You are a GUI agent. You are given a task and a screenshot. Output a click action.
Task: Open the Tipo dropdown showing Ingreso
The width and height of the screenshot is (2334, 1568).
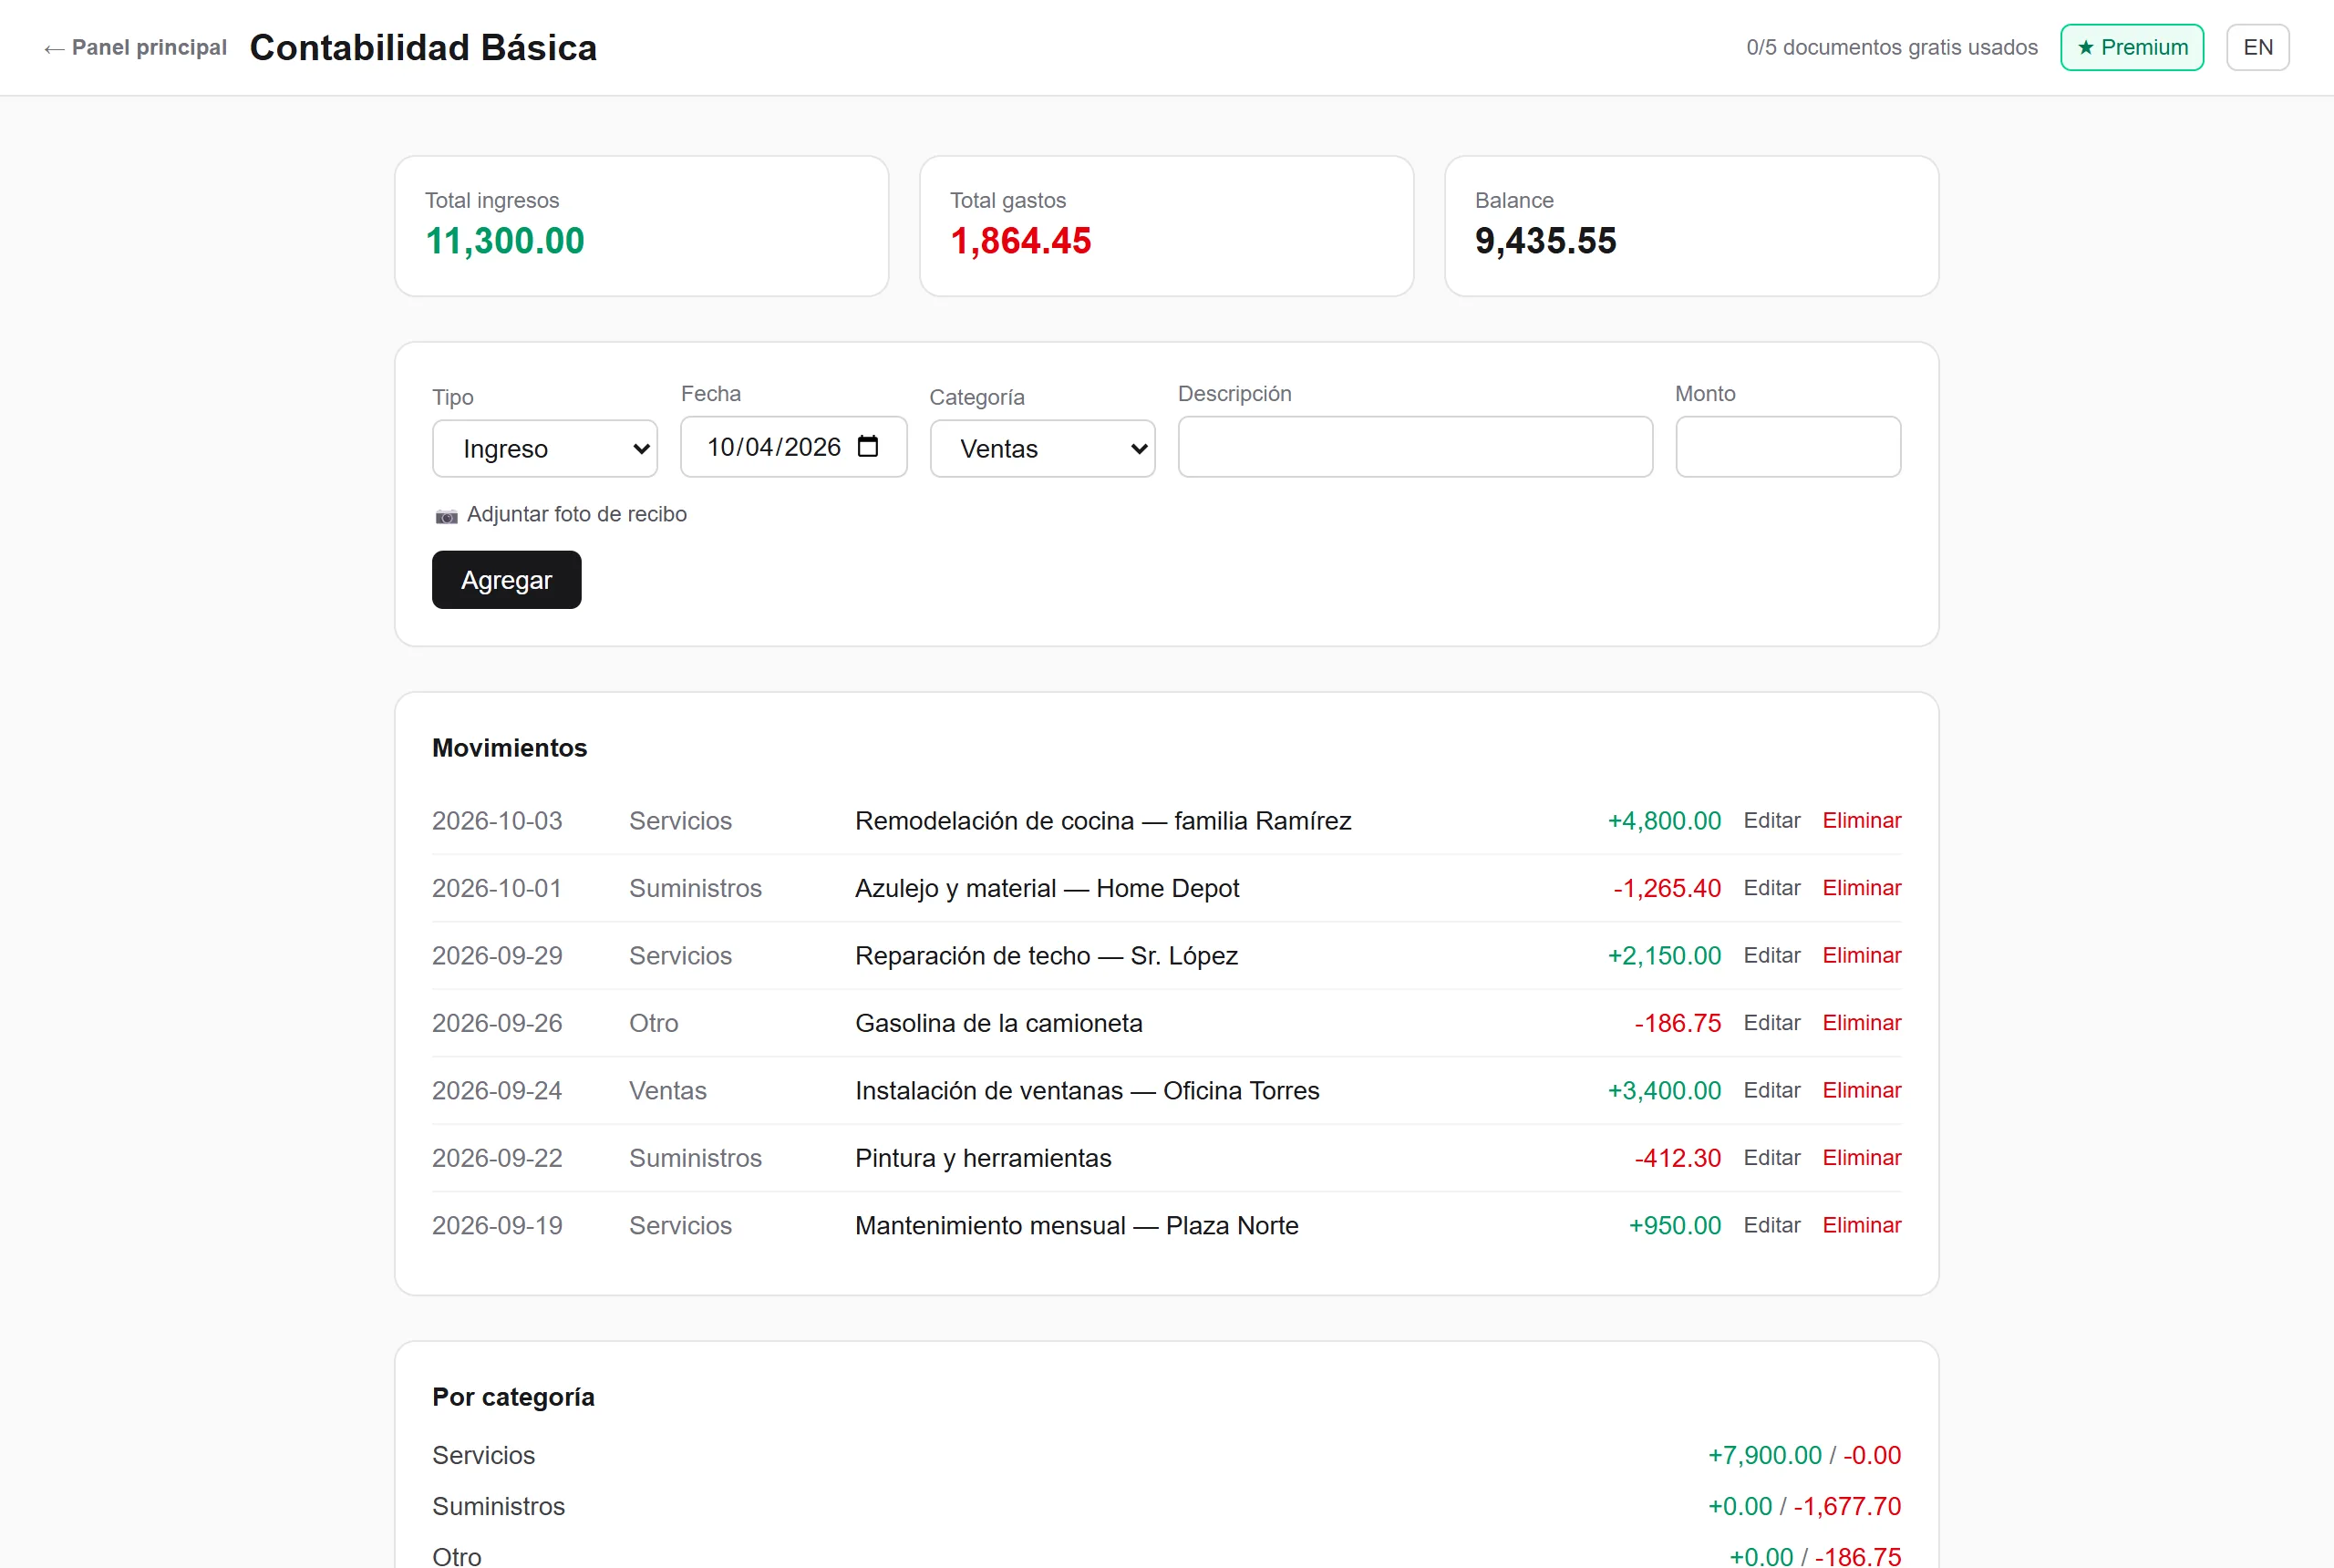click(545, 449)
